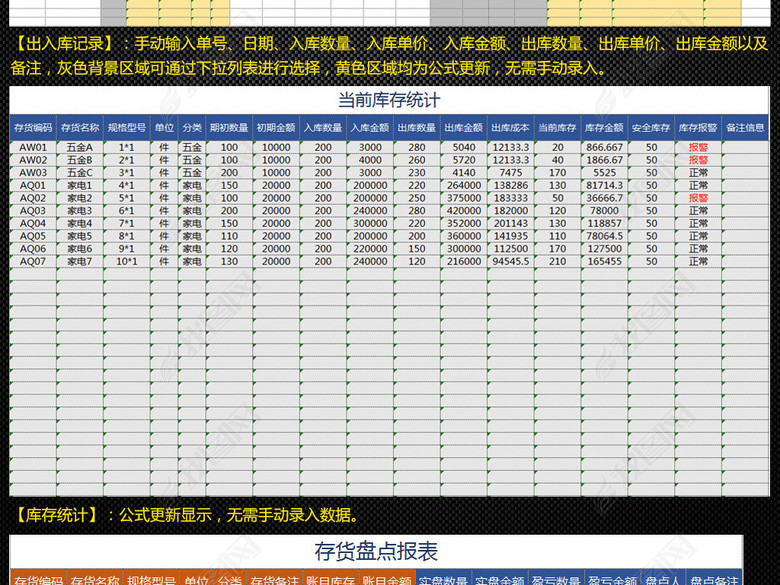This screenshot has height=585, width=780.
Task: Select the outbound amount 216000
Action: 464,262
